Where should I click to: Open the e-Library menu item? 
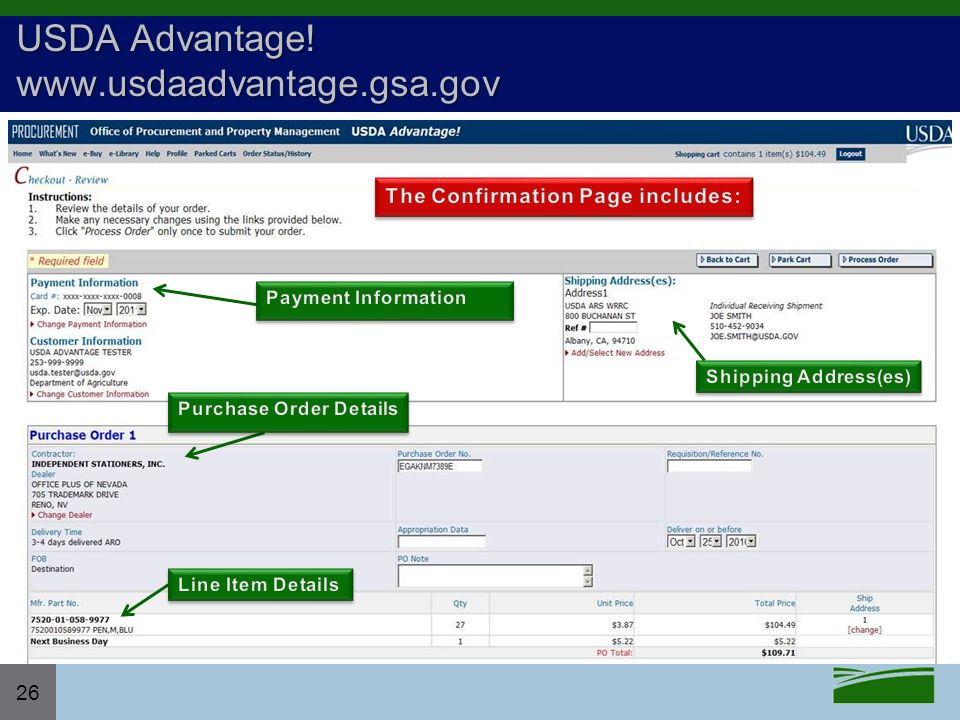124,154
